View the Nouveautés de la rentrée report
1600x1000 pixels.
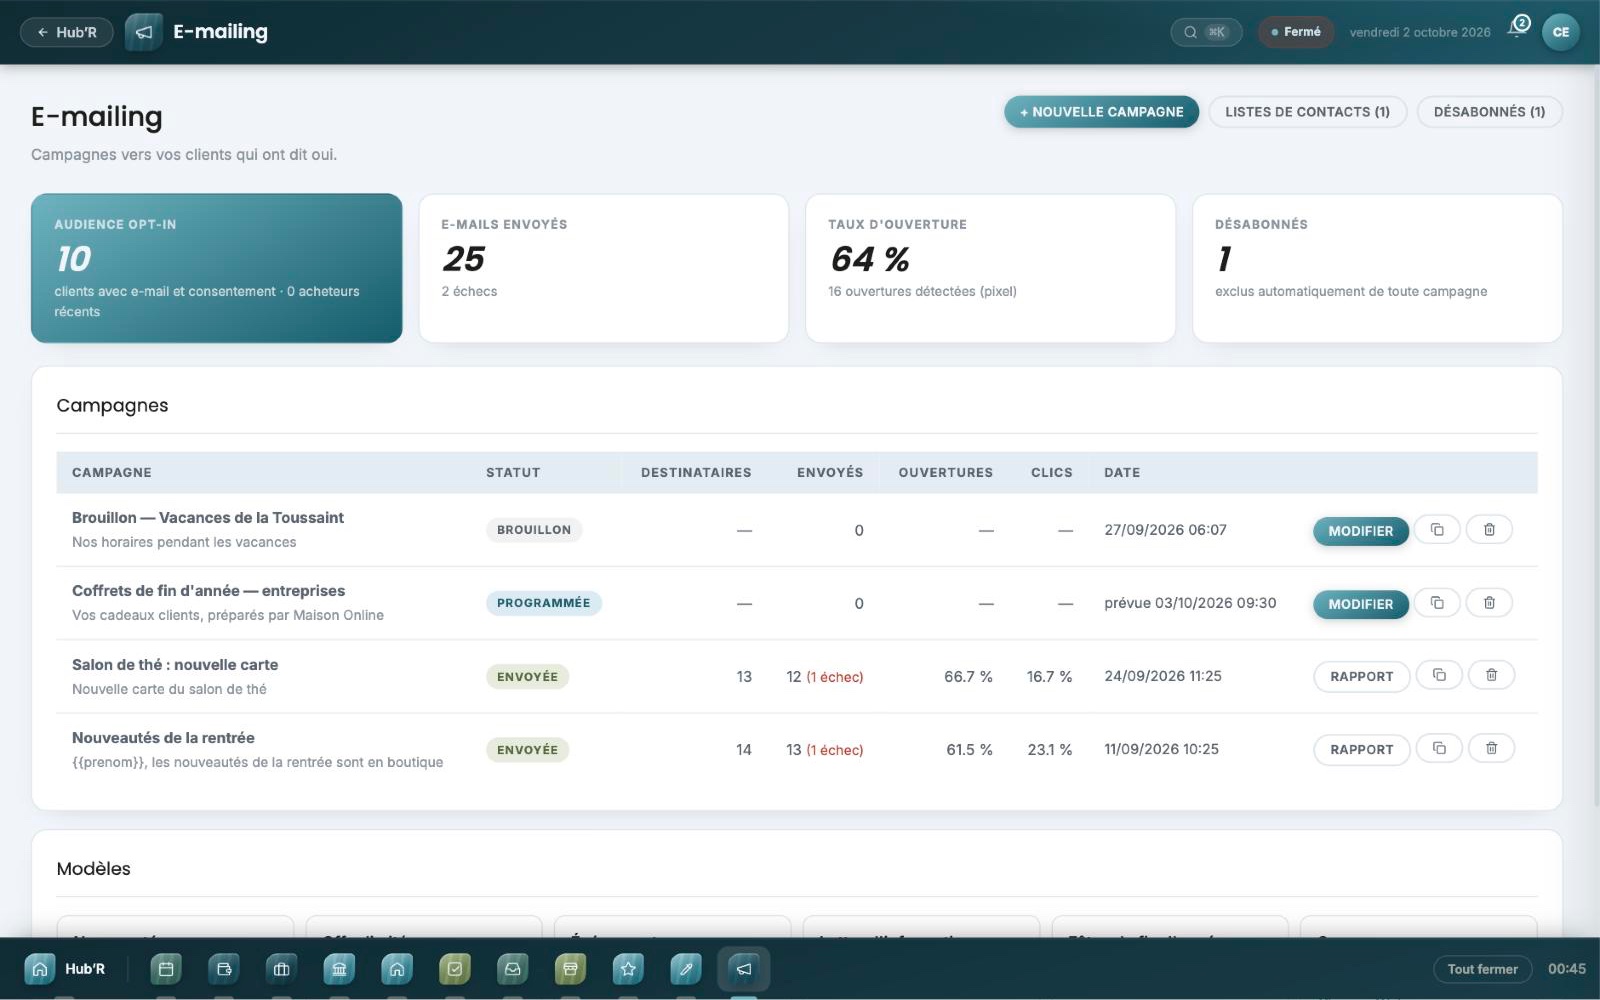tap(1361, 750)
